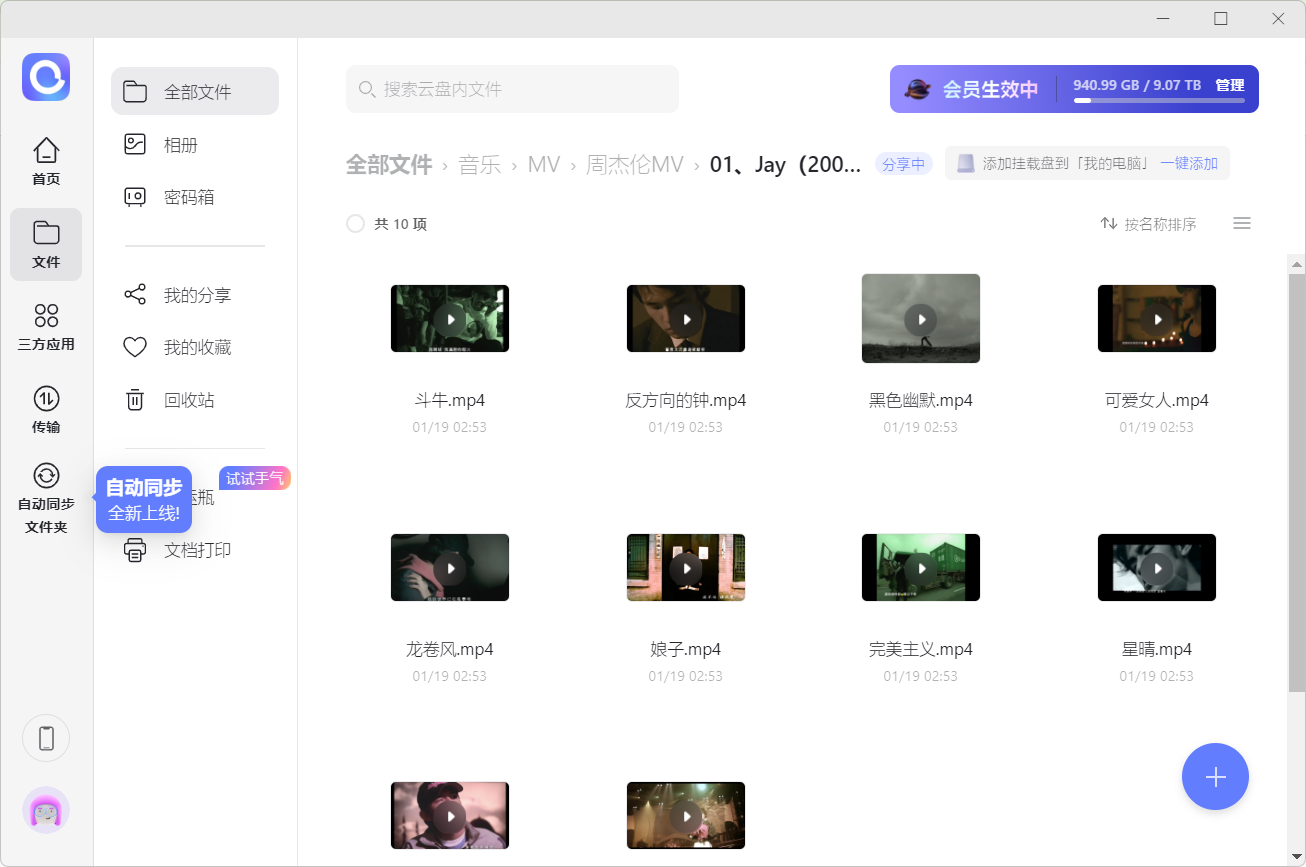
Task: Open 我的收藏 favorites
Action: pyautogui.click(x=195, y=347)
